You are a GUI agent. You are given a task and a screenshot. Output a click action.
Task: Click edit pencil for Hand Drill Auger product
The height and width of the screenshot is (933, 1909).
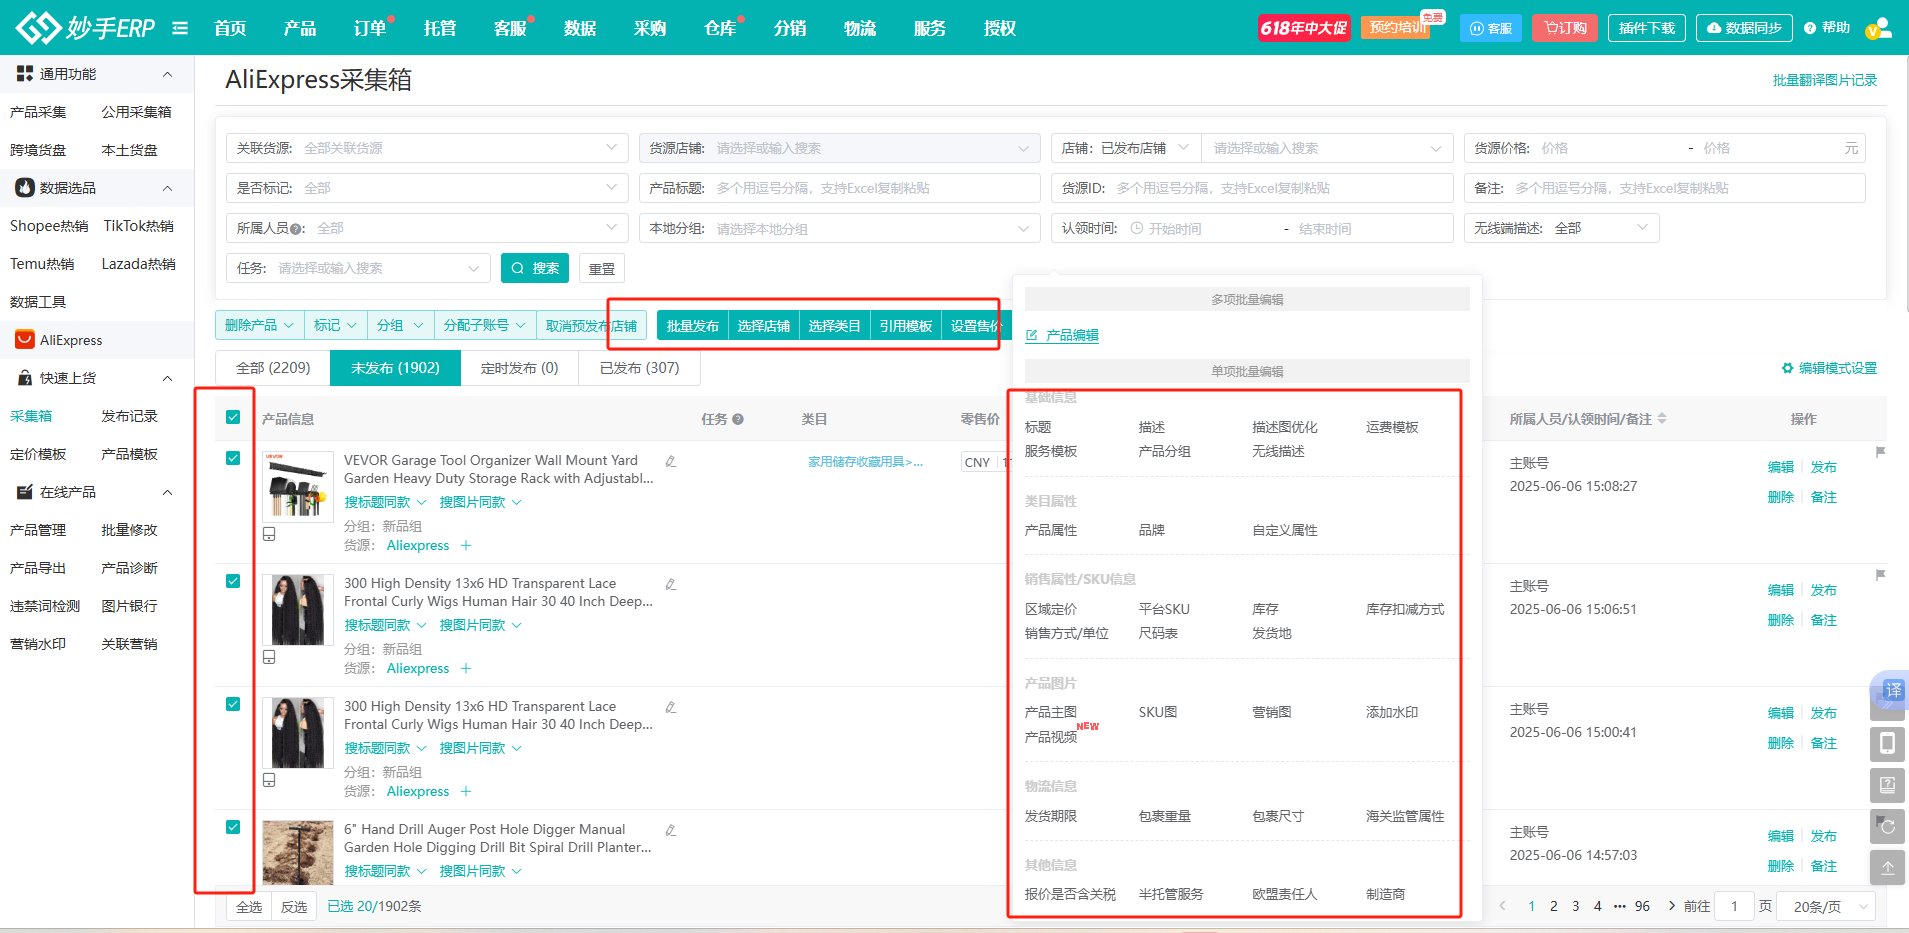[x=671, y=830]
